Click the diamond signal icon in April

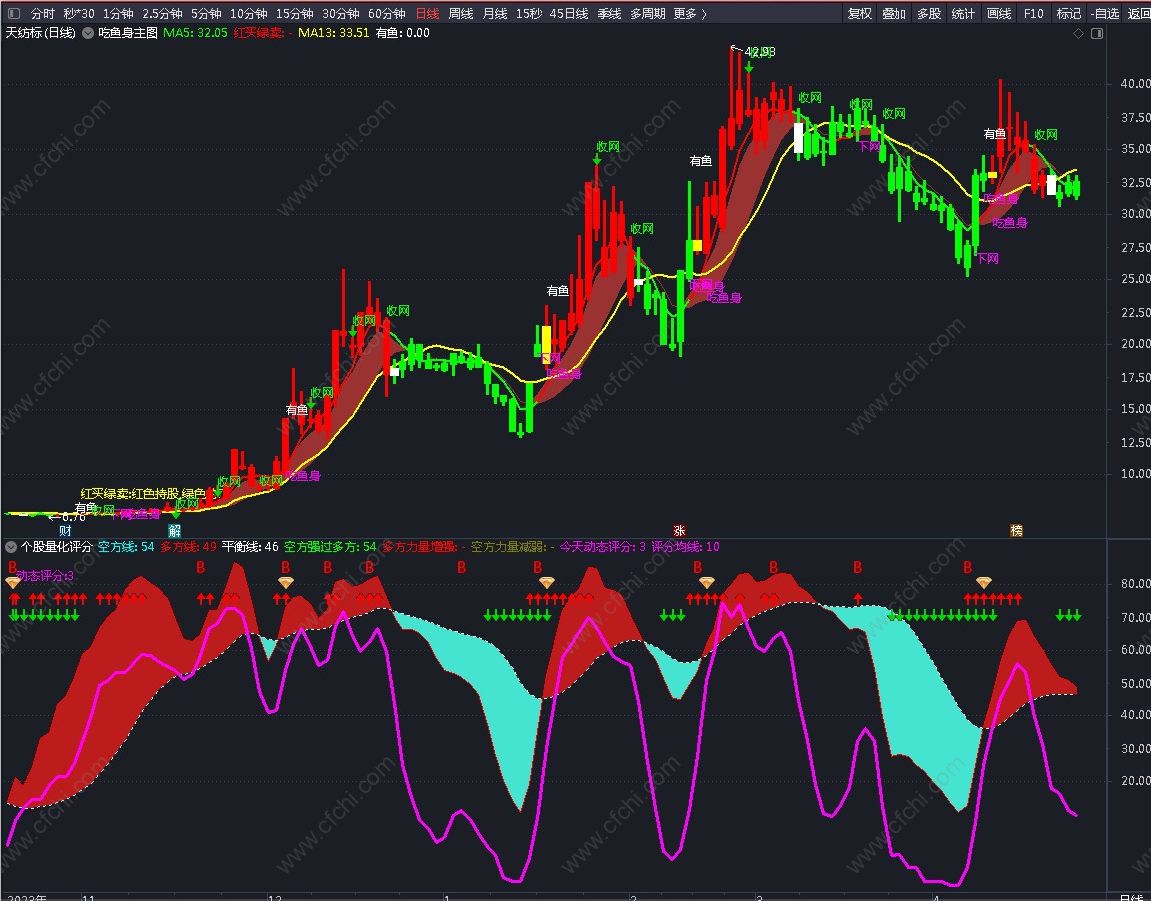pos(984,583)
